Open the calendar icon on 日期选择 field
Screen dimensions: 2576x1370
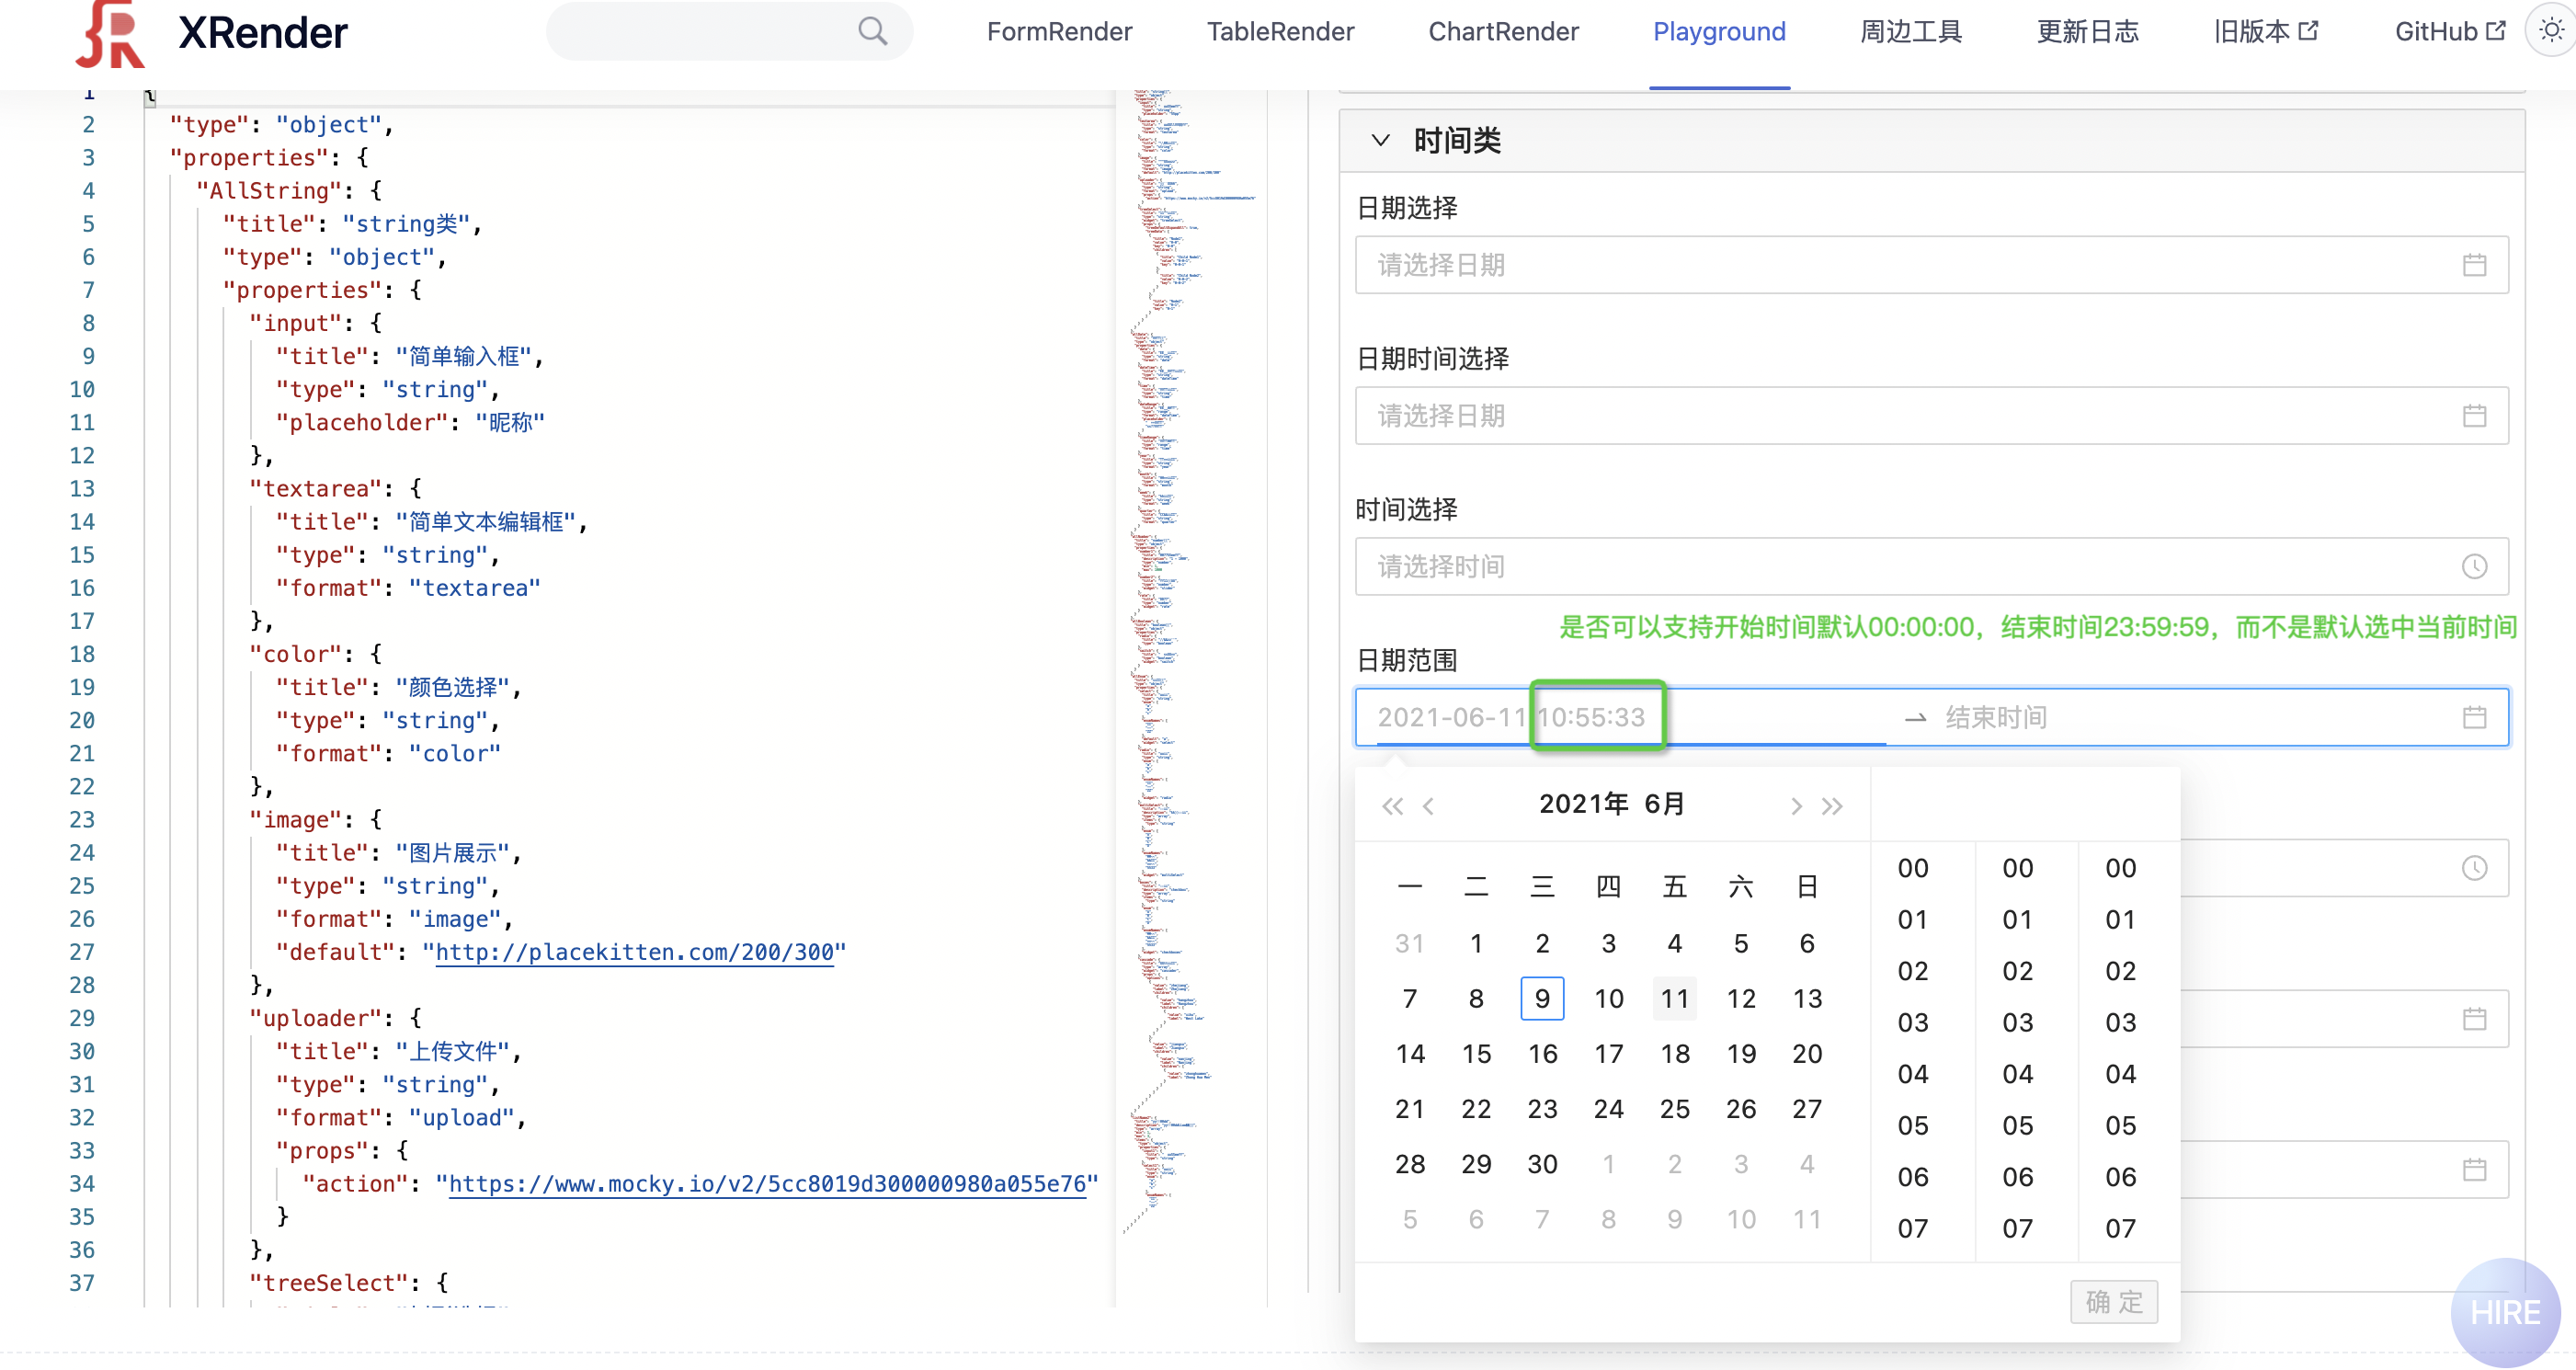pos(2477,265)
